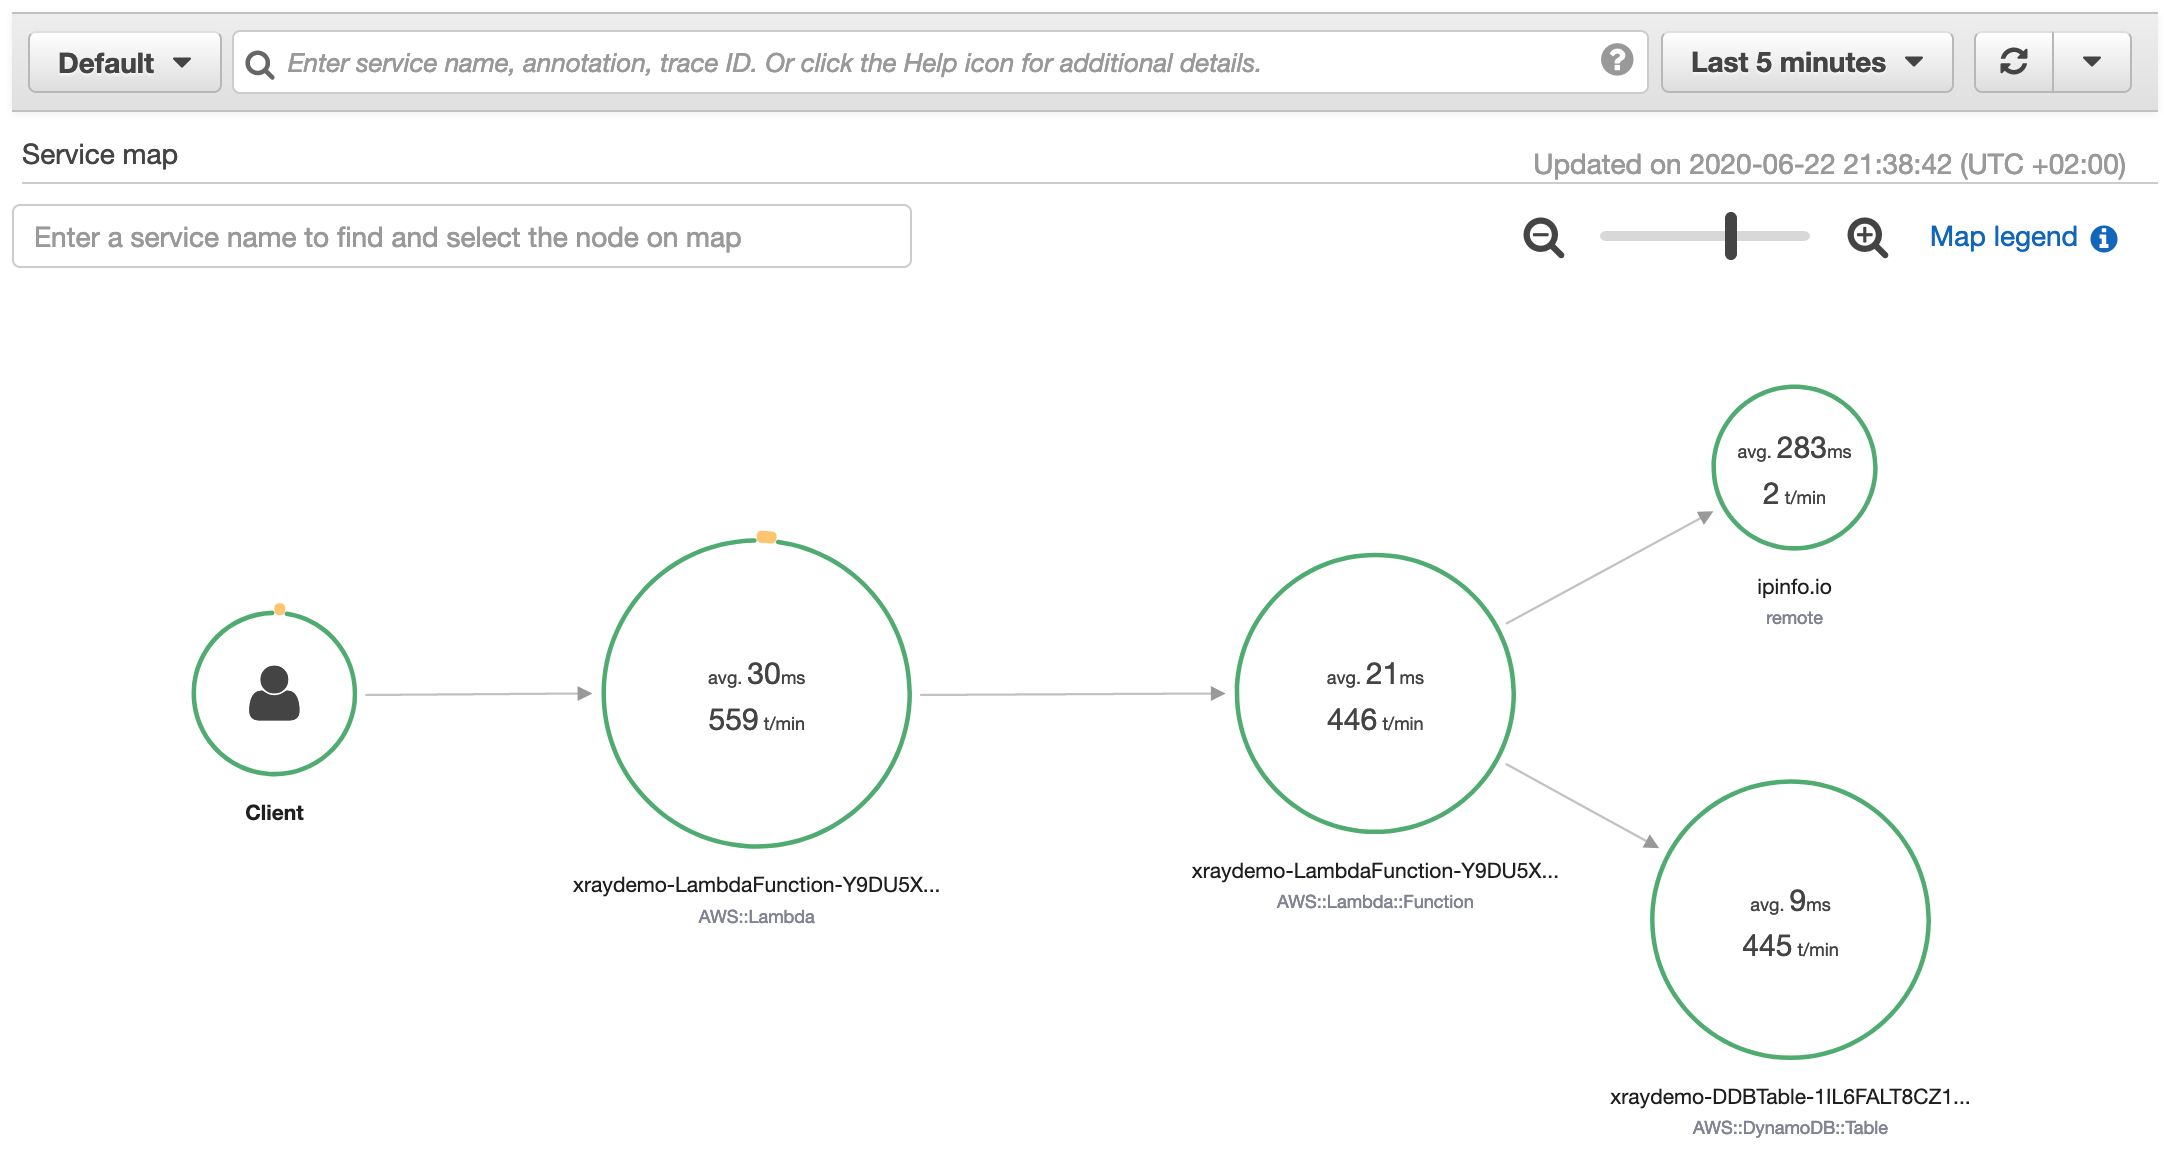
Task: Select the ipinfo.io remote node
Action: (1794, 468)
